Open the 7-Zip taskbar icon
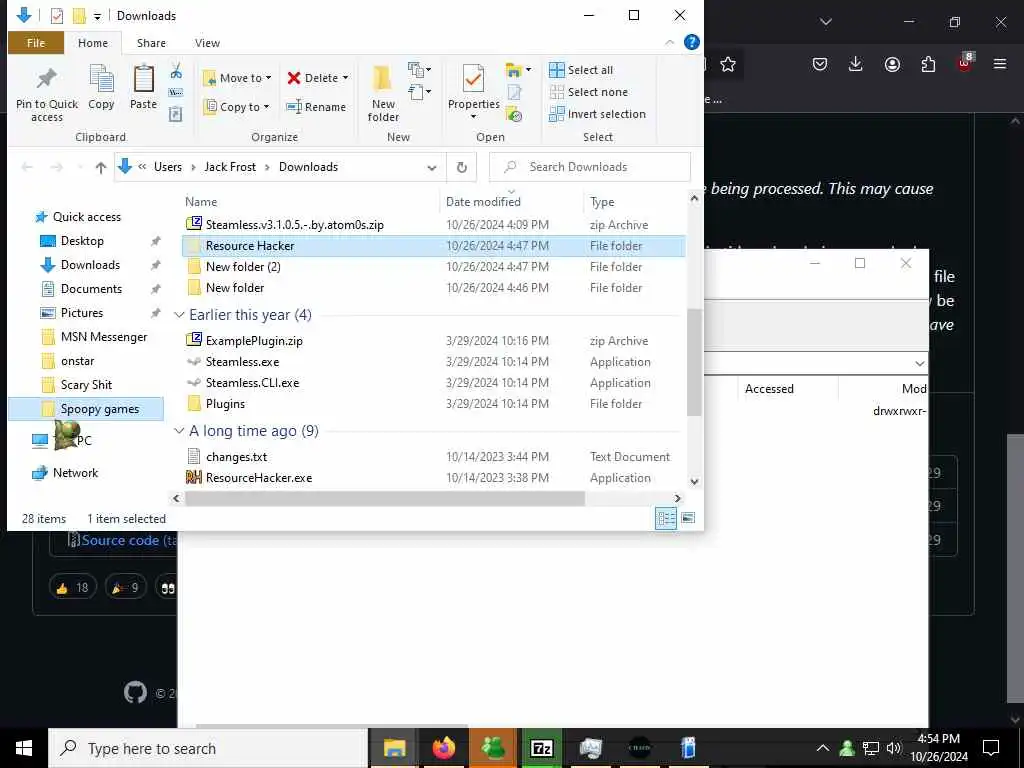 point(541,748)
